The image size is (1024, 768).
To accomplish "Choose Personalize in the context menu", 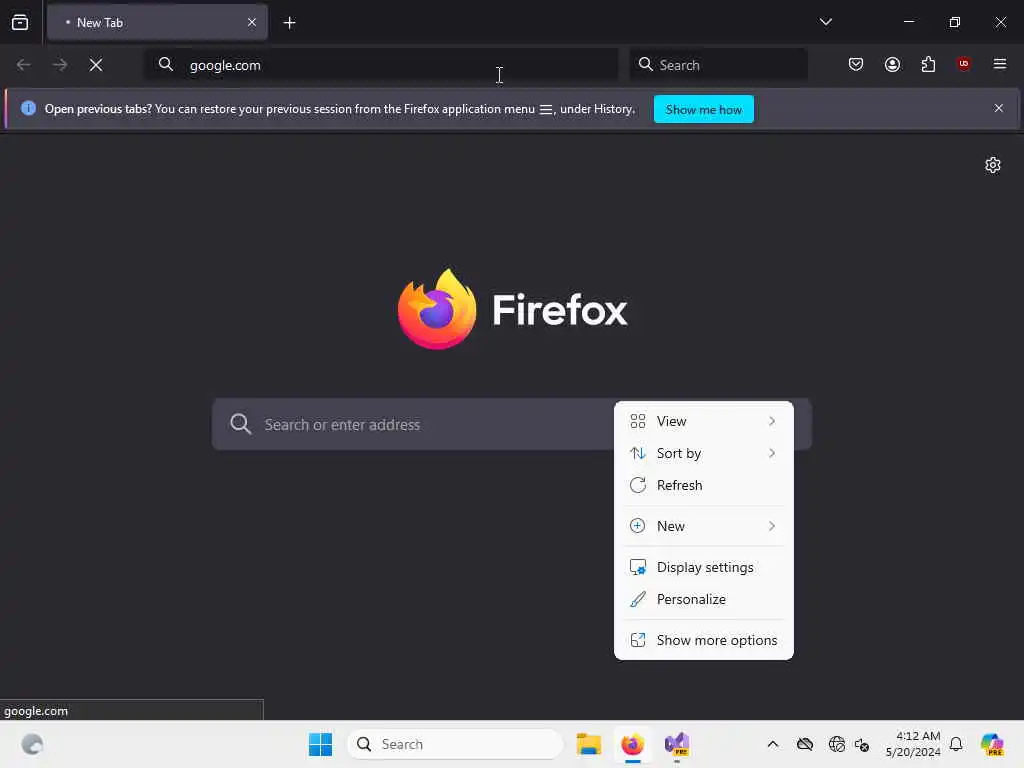I will tap(703, 600).
